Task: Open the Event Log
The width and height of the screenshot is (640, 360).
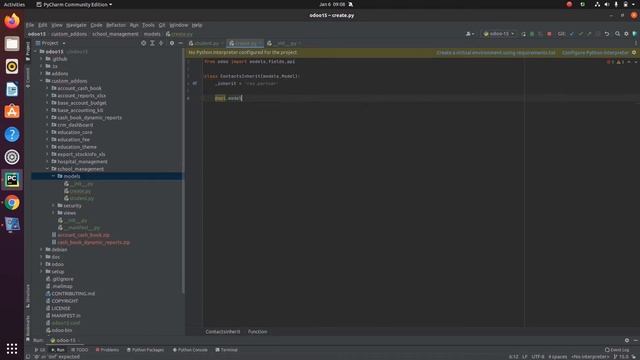Action: point(617,350)
